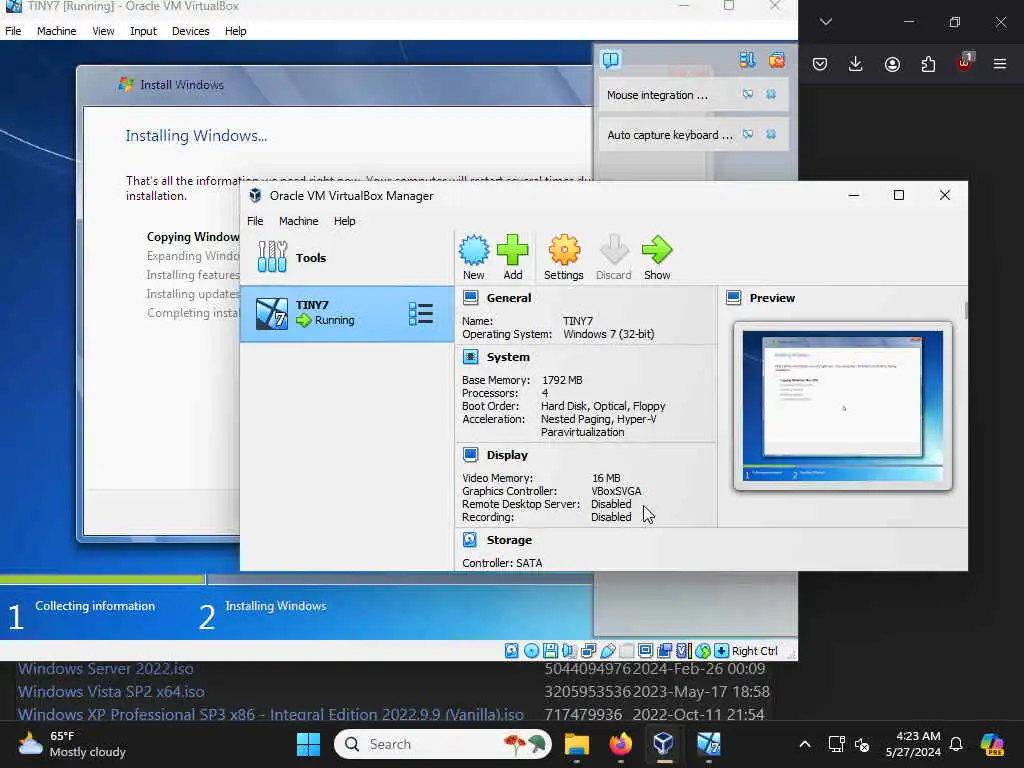
Task: Open the weather widget showing 65°F
Action: pyautogui.click(x=72, y=744)
